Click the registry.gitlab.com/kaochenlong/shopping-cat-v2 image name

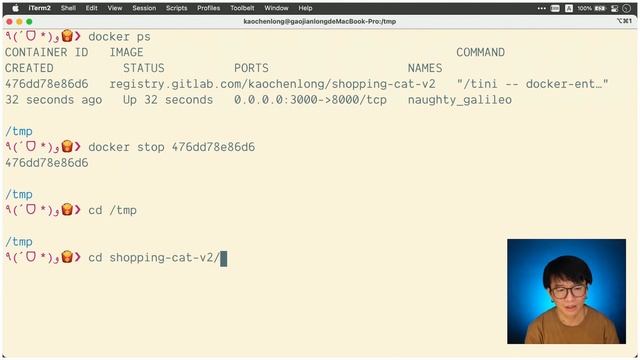[272, 84]
